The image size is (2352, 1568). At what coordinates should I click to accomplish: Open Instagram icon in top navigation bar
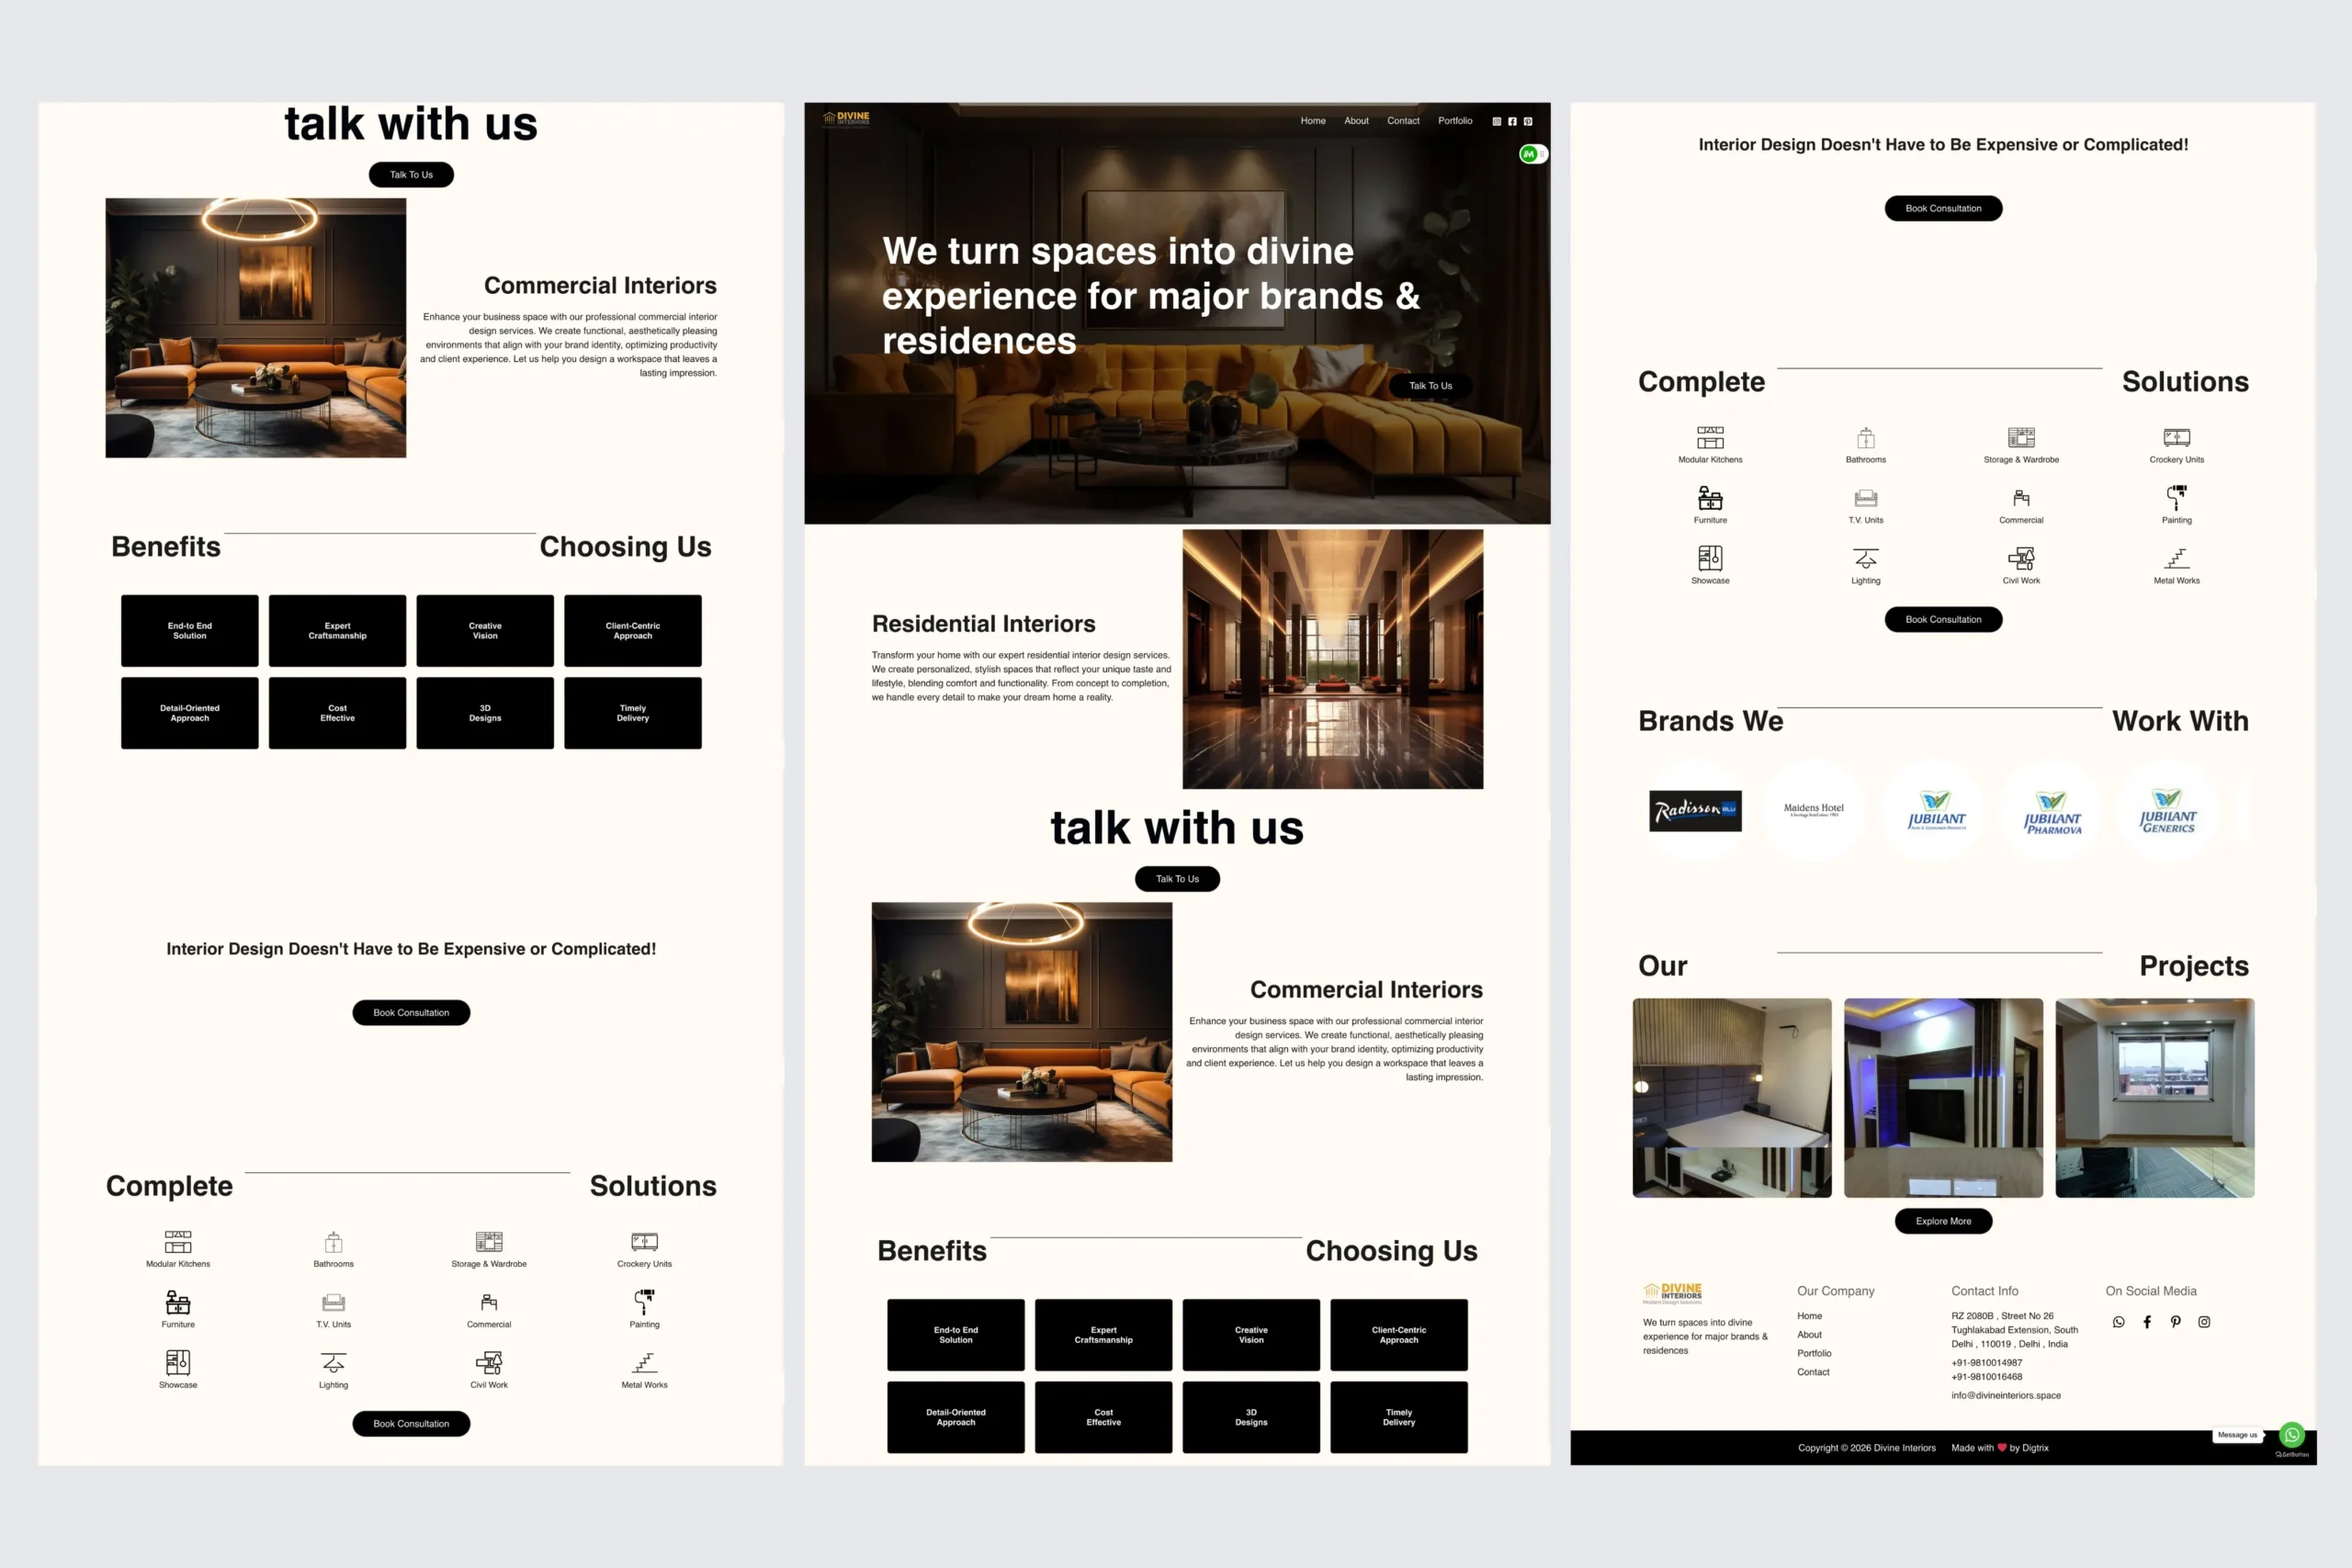[1497, 121]
